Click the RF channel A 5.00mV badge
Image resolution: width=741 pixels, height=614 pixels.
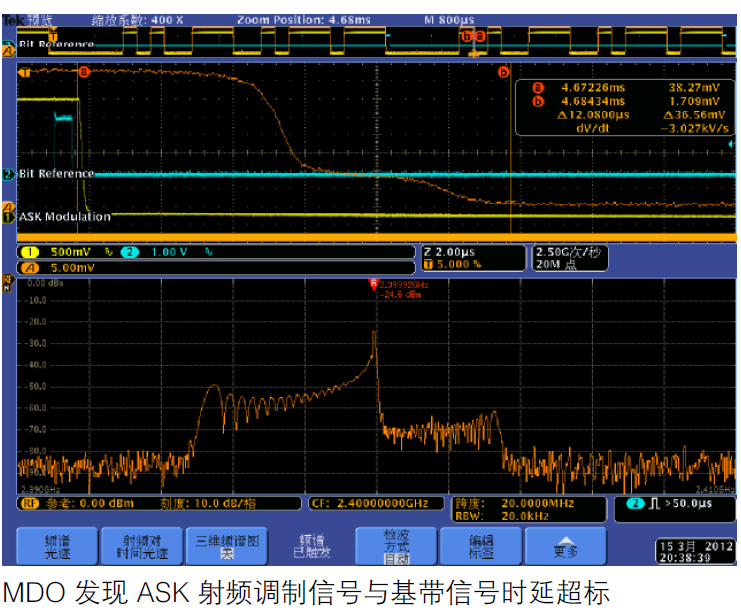point(60,268)
